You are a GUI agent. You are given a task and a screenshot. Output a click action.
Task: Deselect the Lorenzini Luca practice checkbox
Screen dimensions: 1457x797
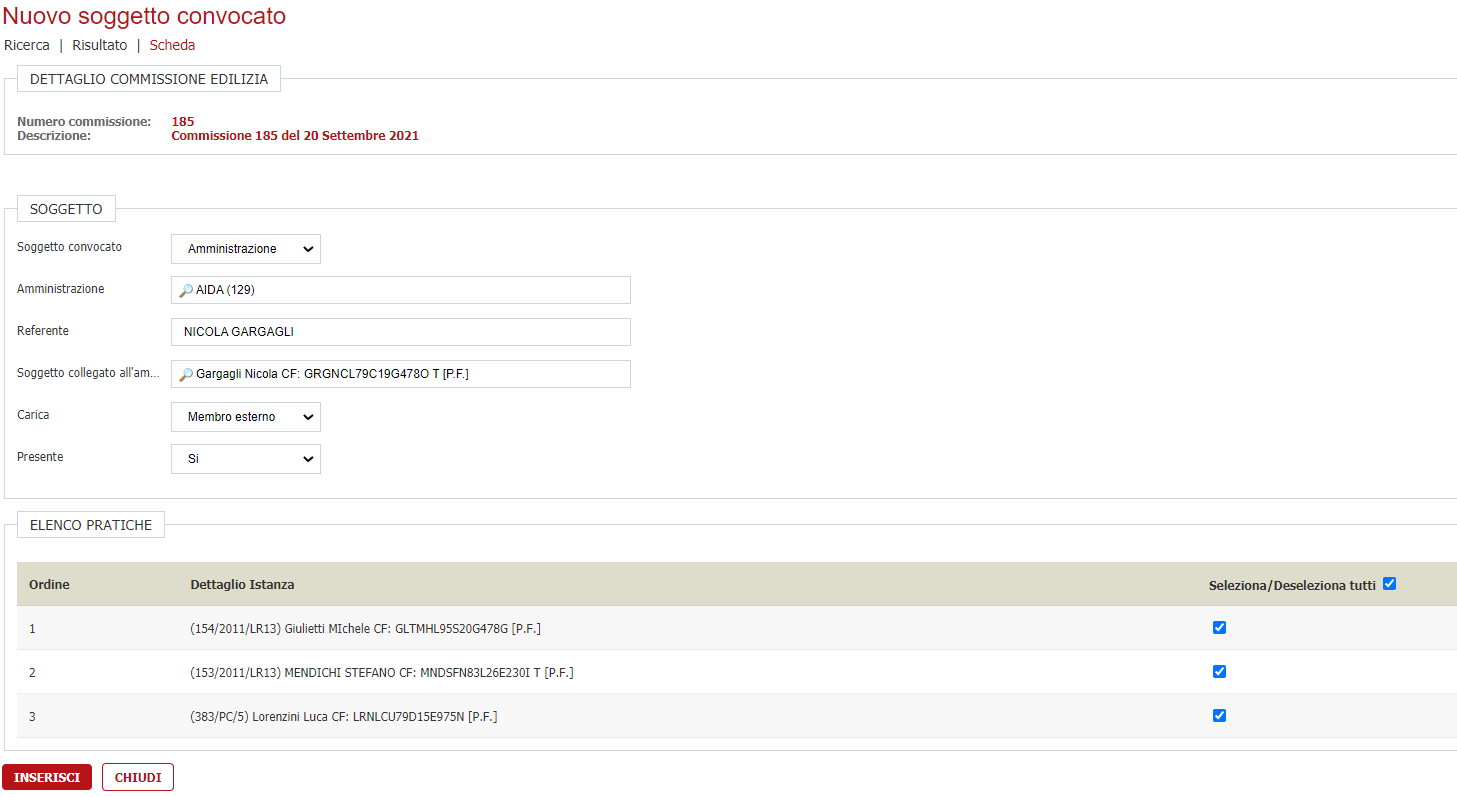coord(1219,715)
